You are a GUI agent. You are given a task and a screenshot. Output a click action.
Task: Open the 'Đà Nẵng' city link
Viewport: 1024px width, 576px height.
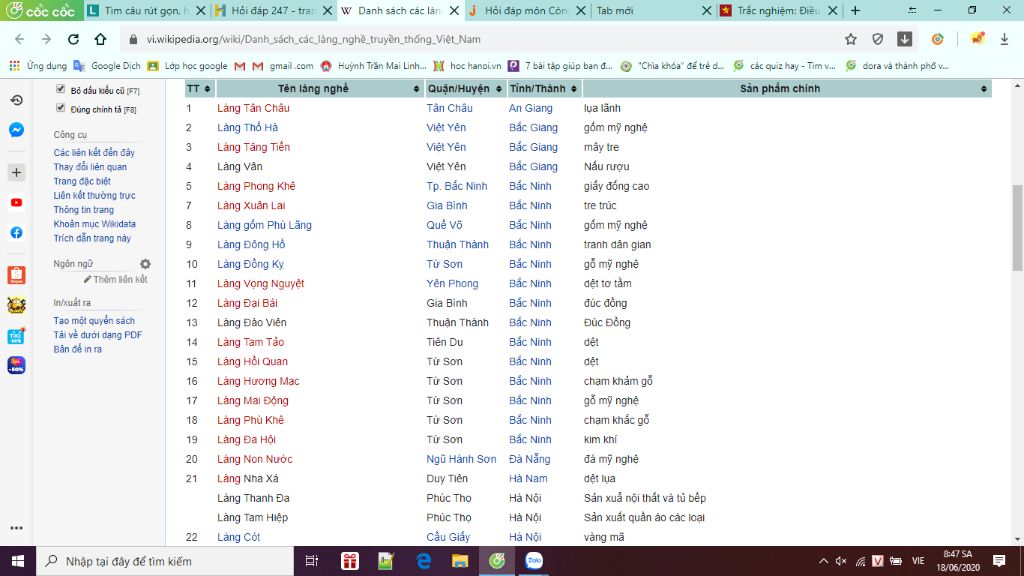[529, 459]
